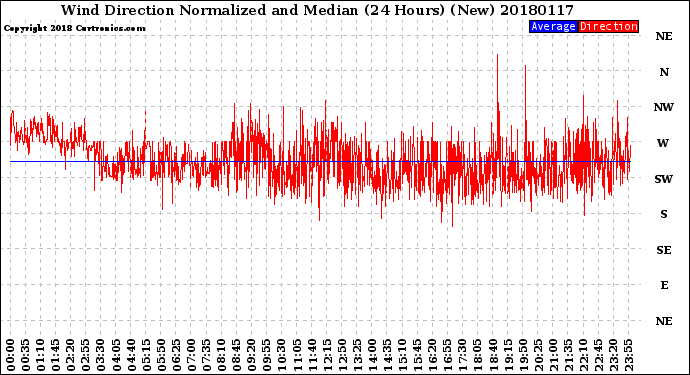Click the 08:10 time axis label
The image size is (690, 375).
(x=221, y=355)
